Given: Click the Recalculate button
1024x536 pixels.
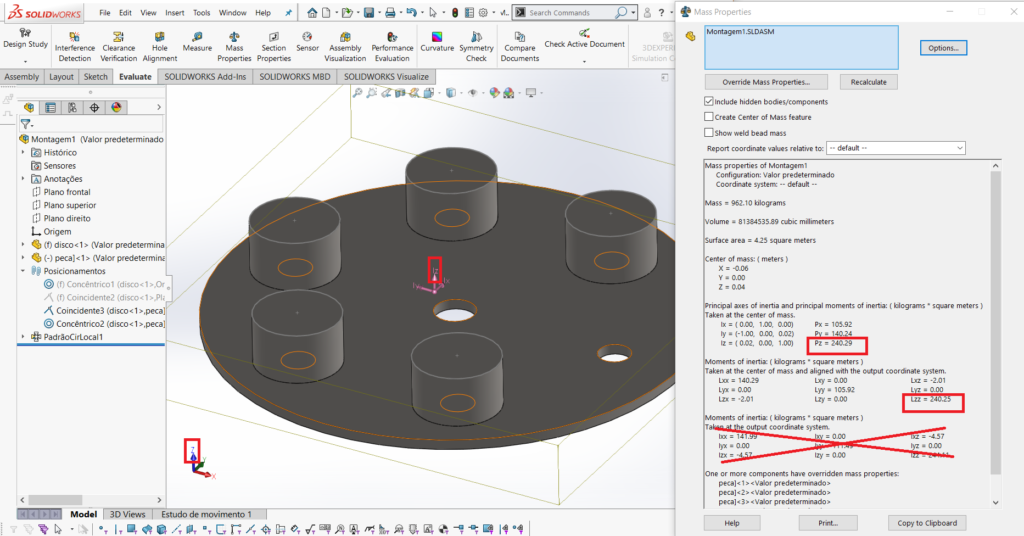Looking at the screenshot, I should pyautogui.click(x=868, y=82).
